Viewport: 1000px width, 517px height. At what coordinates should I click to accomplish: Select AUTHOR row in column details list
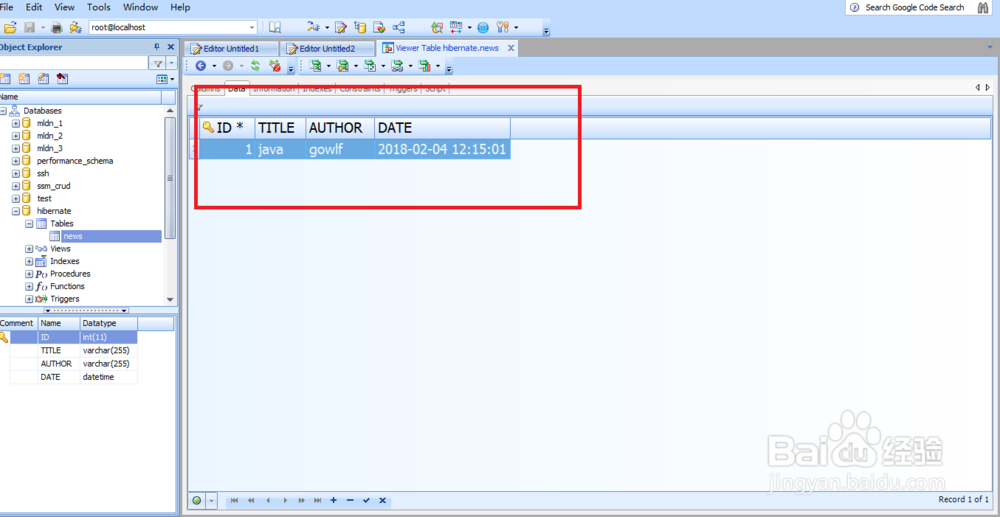(x=69, y=364)
